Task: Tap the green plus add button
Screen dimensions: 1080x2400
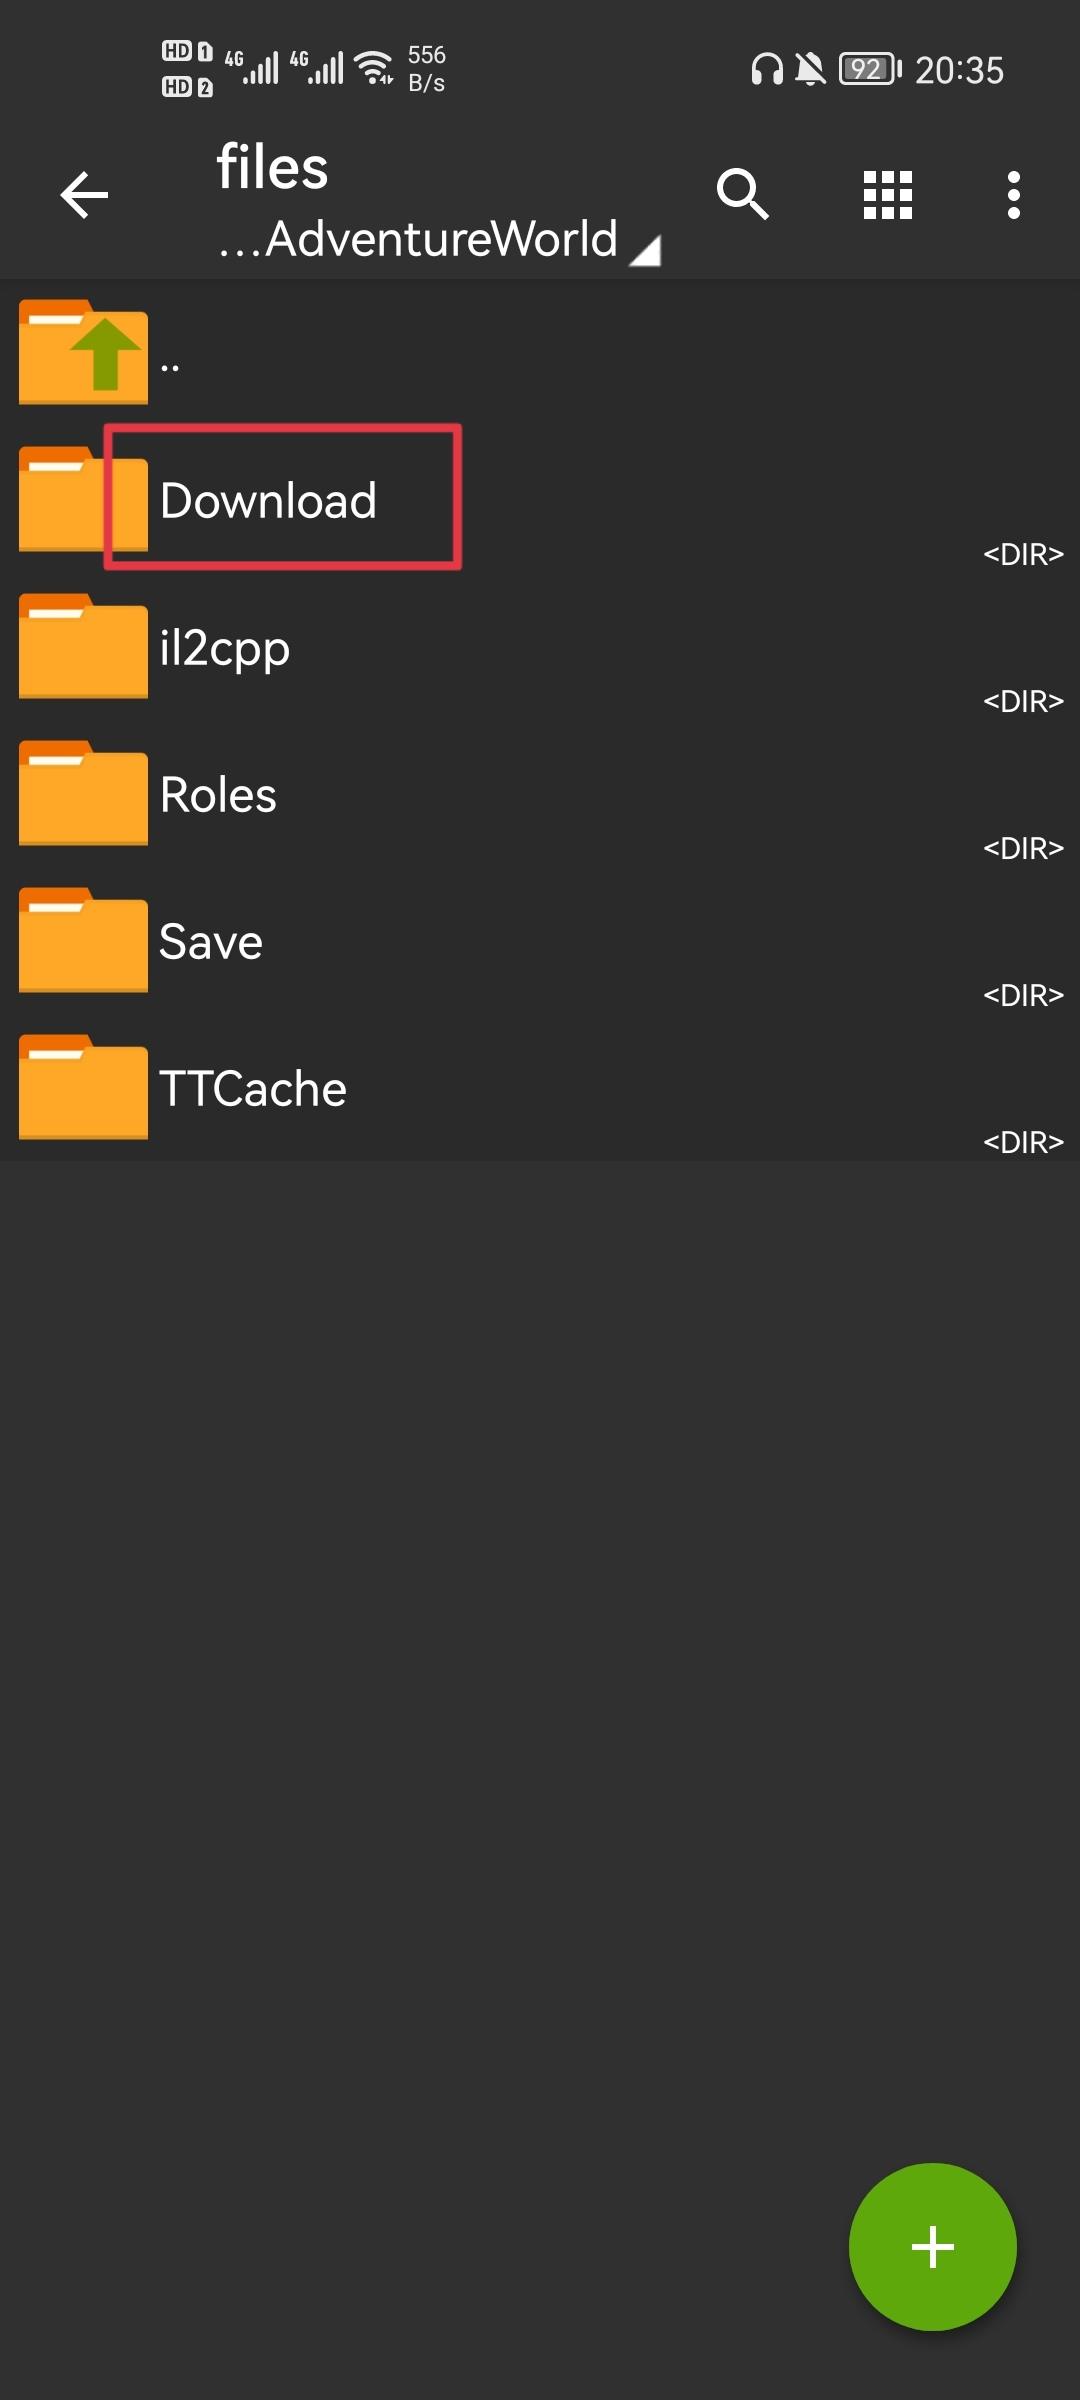Action: pos(932,2246)
